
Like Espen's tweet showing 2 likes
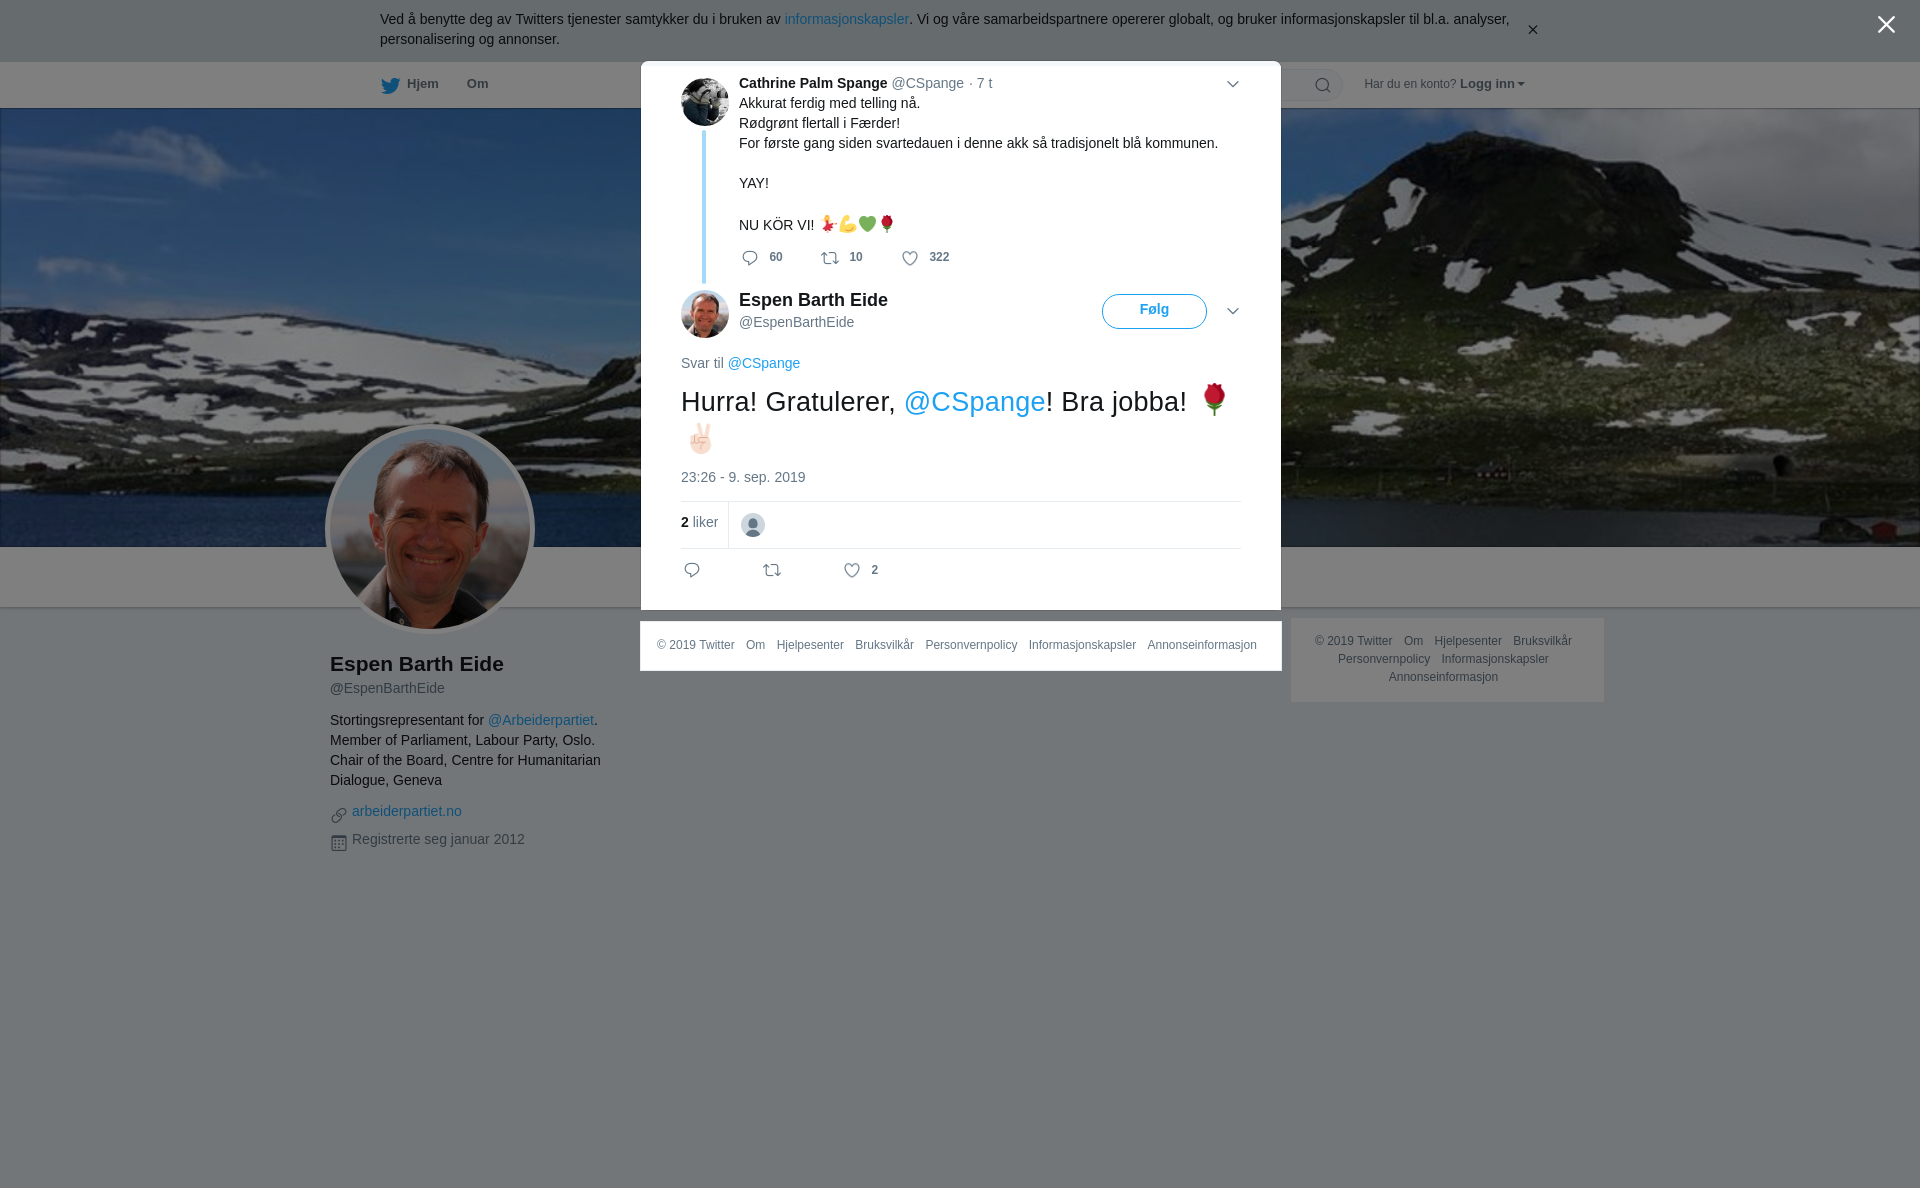click(852, 570)
